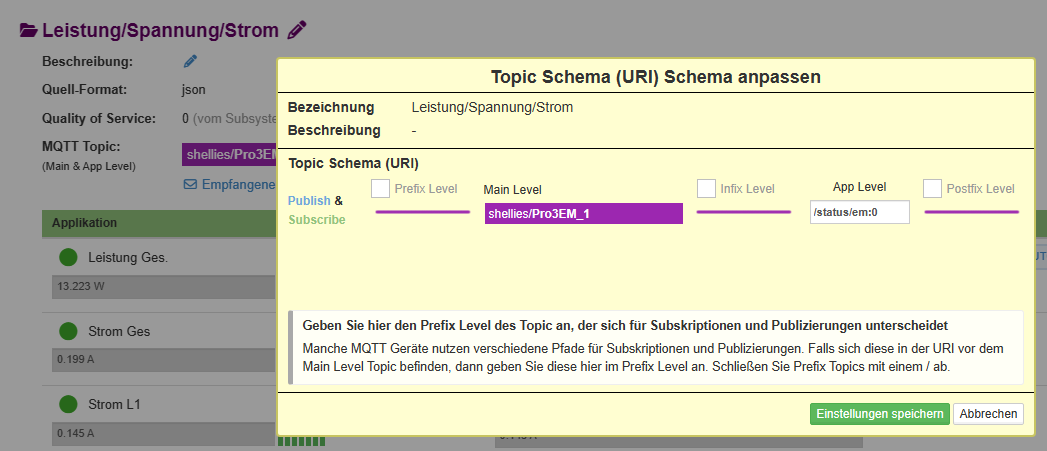Click the purple MQTT Topic badge in the background
The image size is (1047, 451).
(229, 155)
